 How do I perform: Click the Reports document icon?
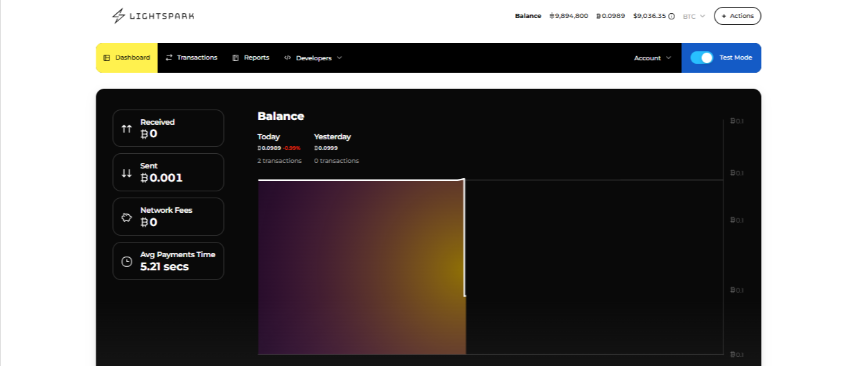235,58
